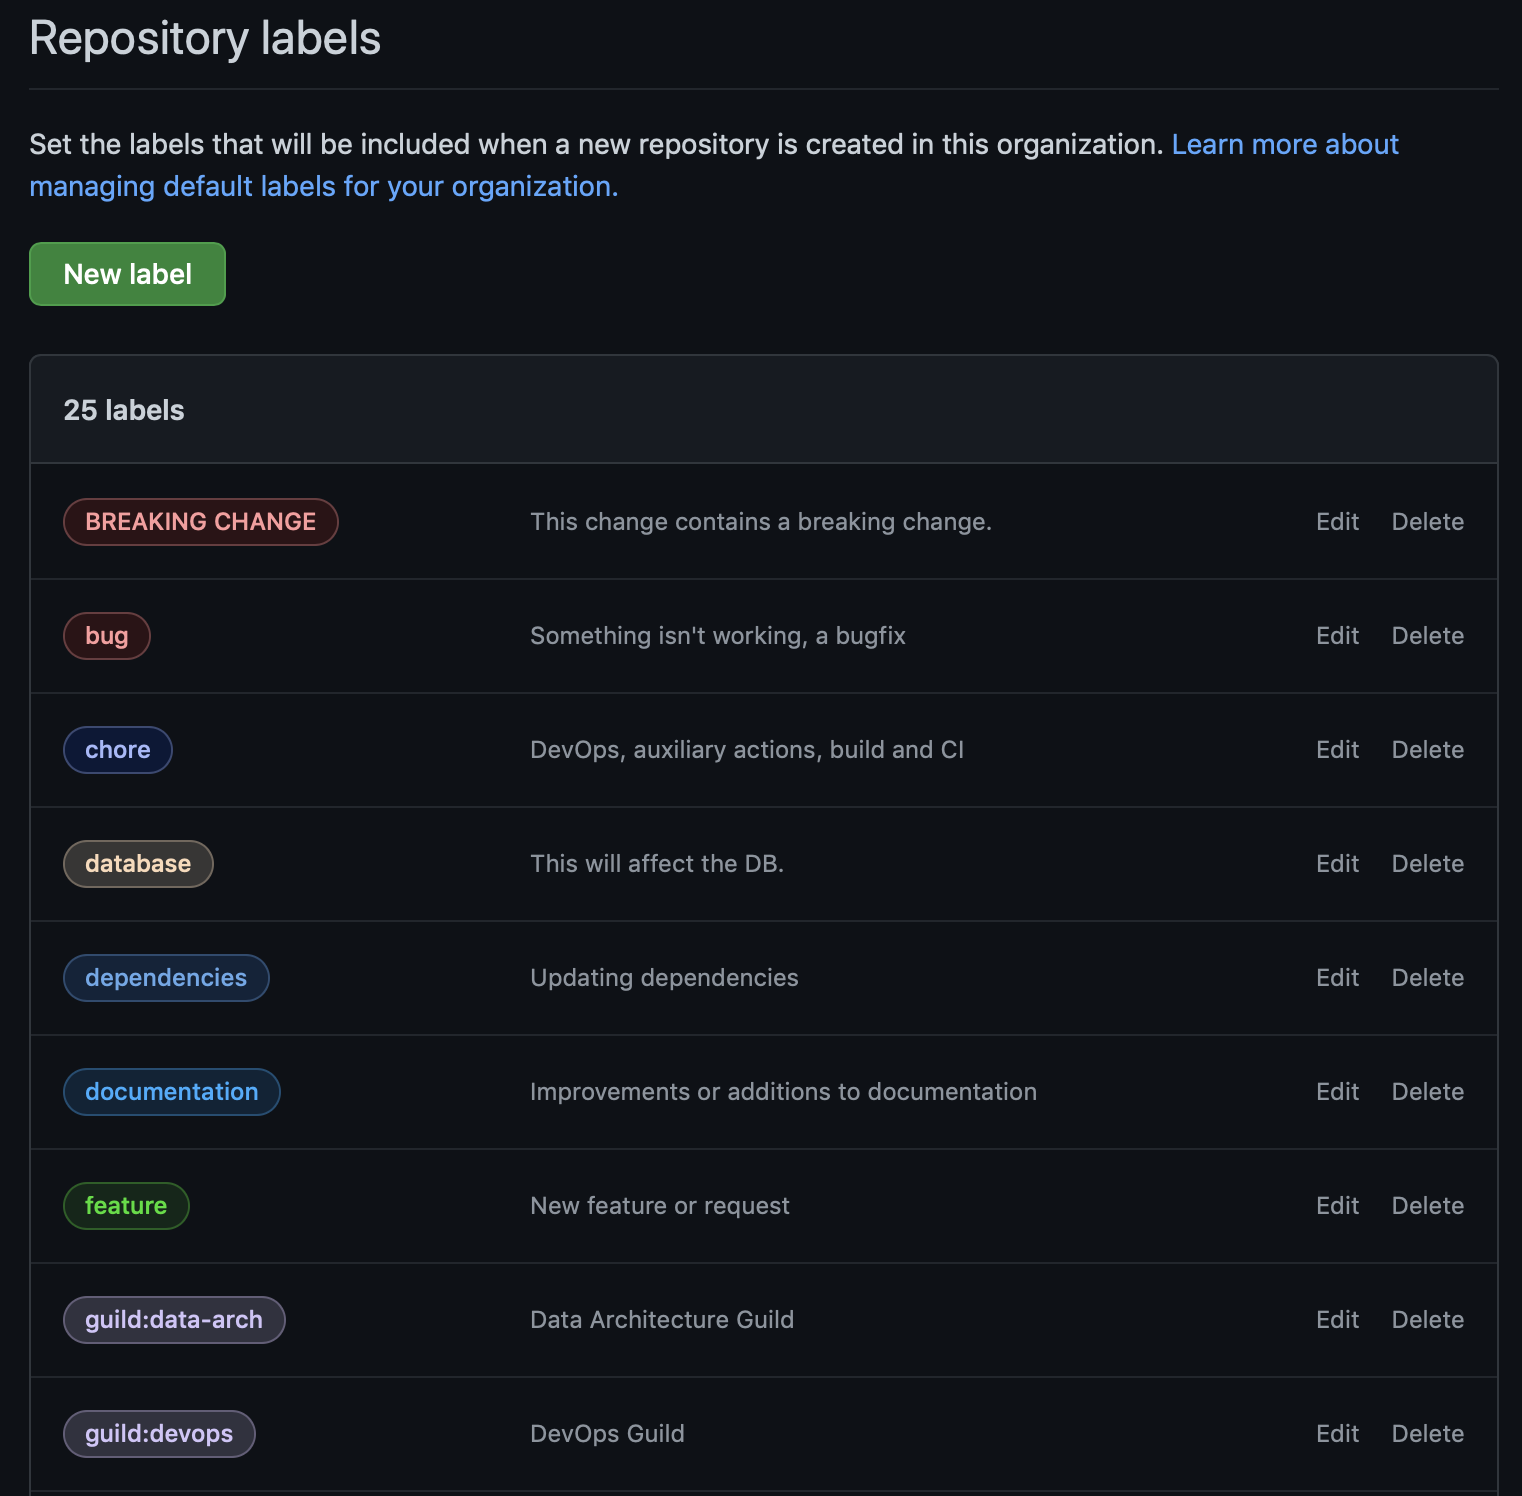
Task: Select the guild:data-arch label pill
Action: pyautogui.click(x=174, y=1320)
